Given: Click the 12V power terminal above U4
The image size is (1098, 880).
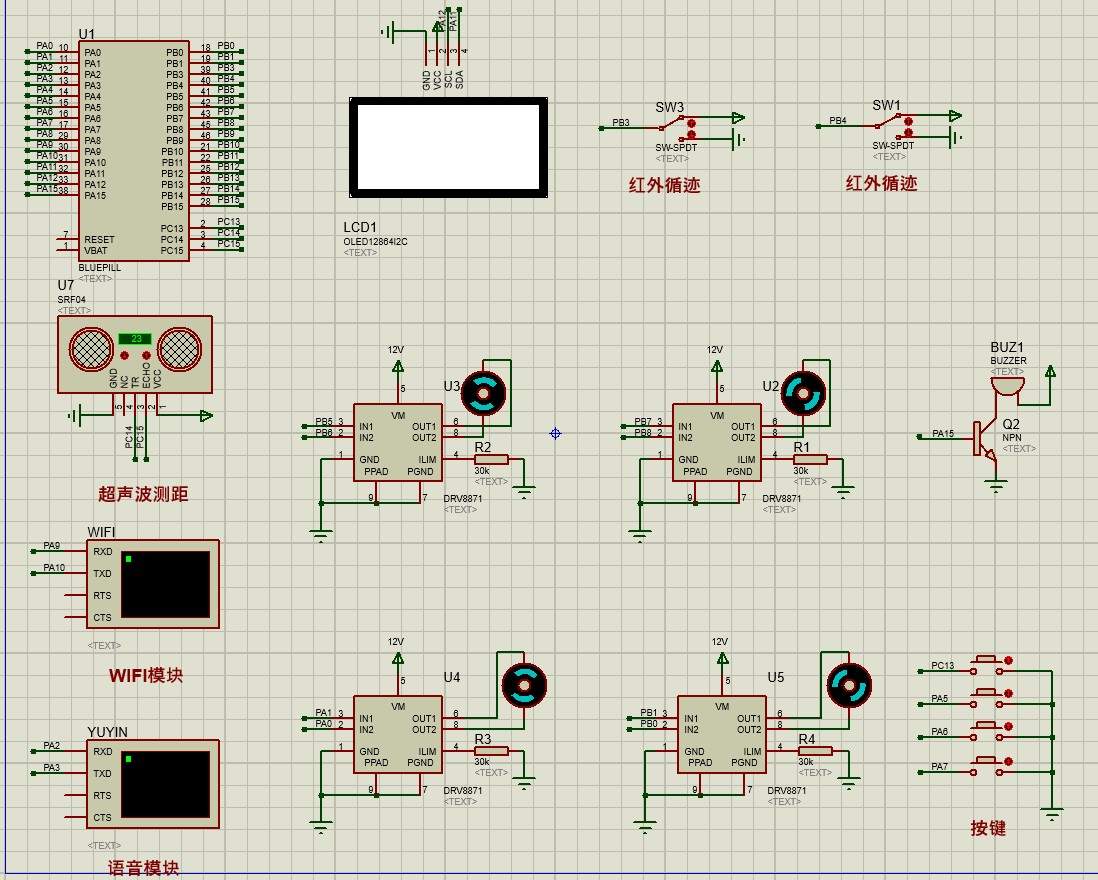Looking at the screenshot, I should [398, 659].
